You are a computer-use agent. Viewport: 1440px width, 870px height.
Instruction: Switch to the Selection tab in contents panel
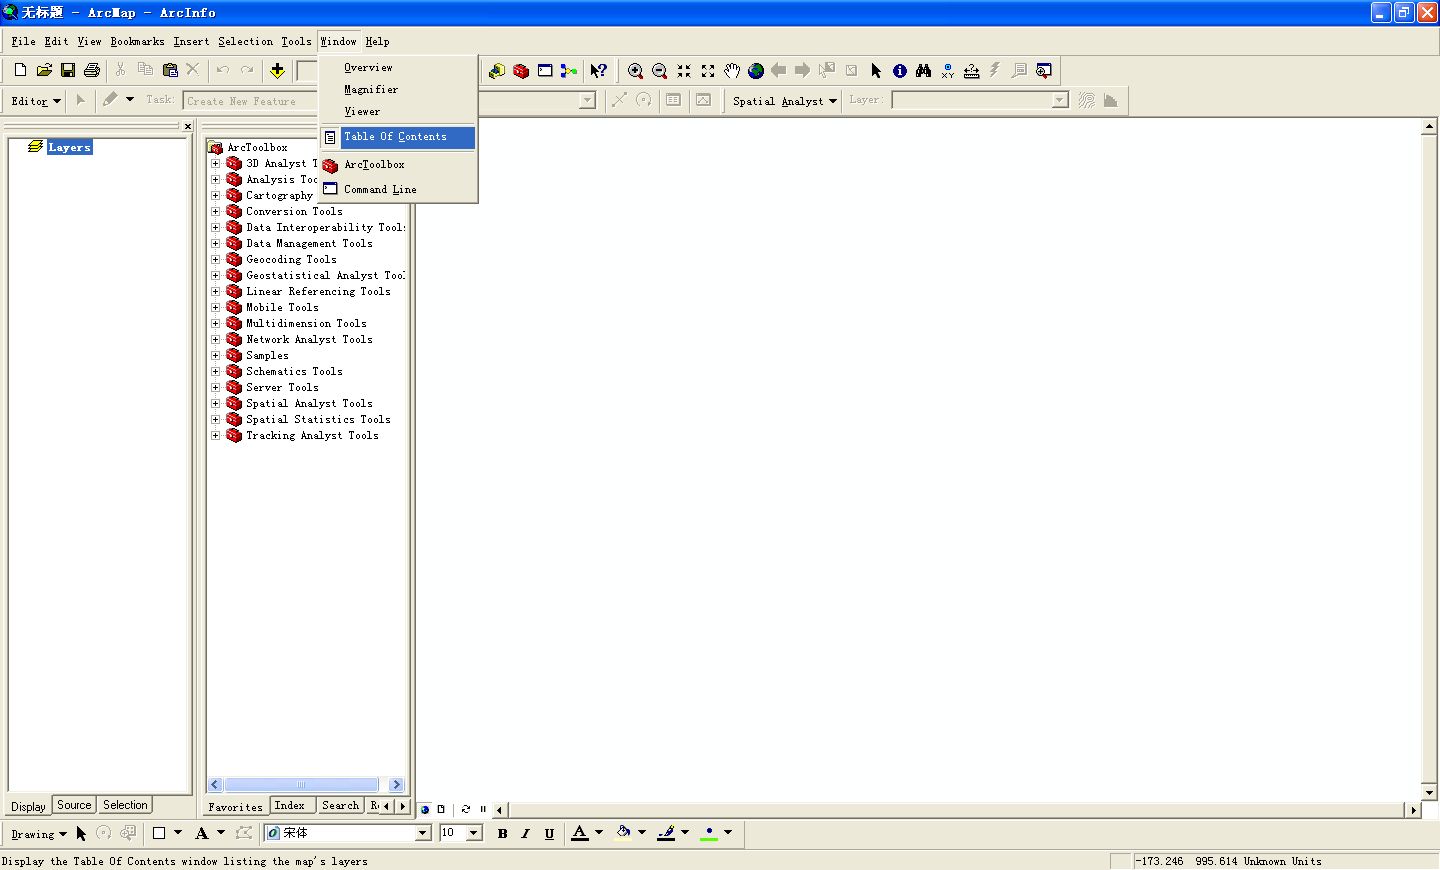(x=125, y=805)
